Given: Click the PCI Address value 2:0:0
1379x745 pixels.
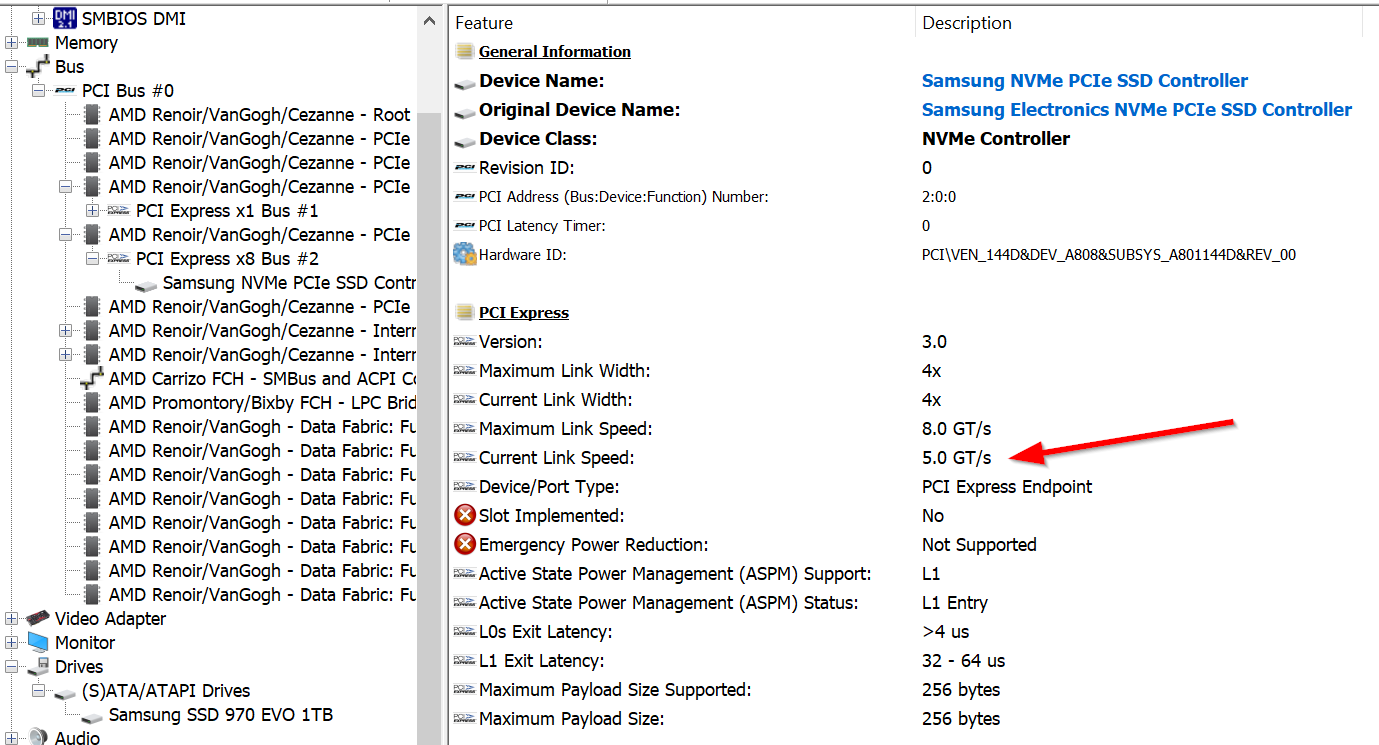Looking at the screenshot, I should 939,197.
